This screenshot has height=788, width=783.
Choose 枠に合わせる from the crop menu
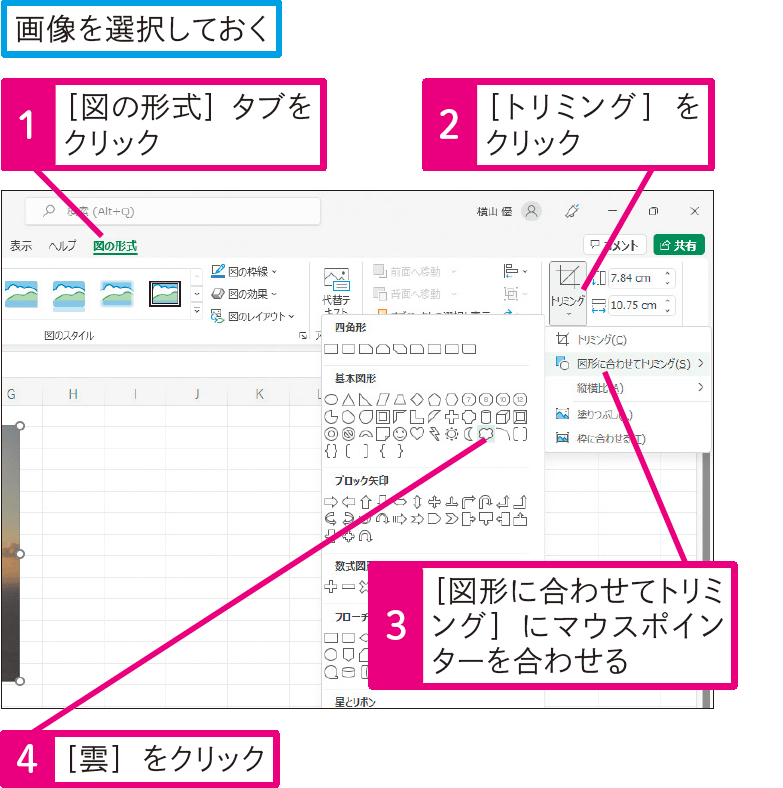tap(628, 438)
